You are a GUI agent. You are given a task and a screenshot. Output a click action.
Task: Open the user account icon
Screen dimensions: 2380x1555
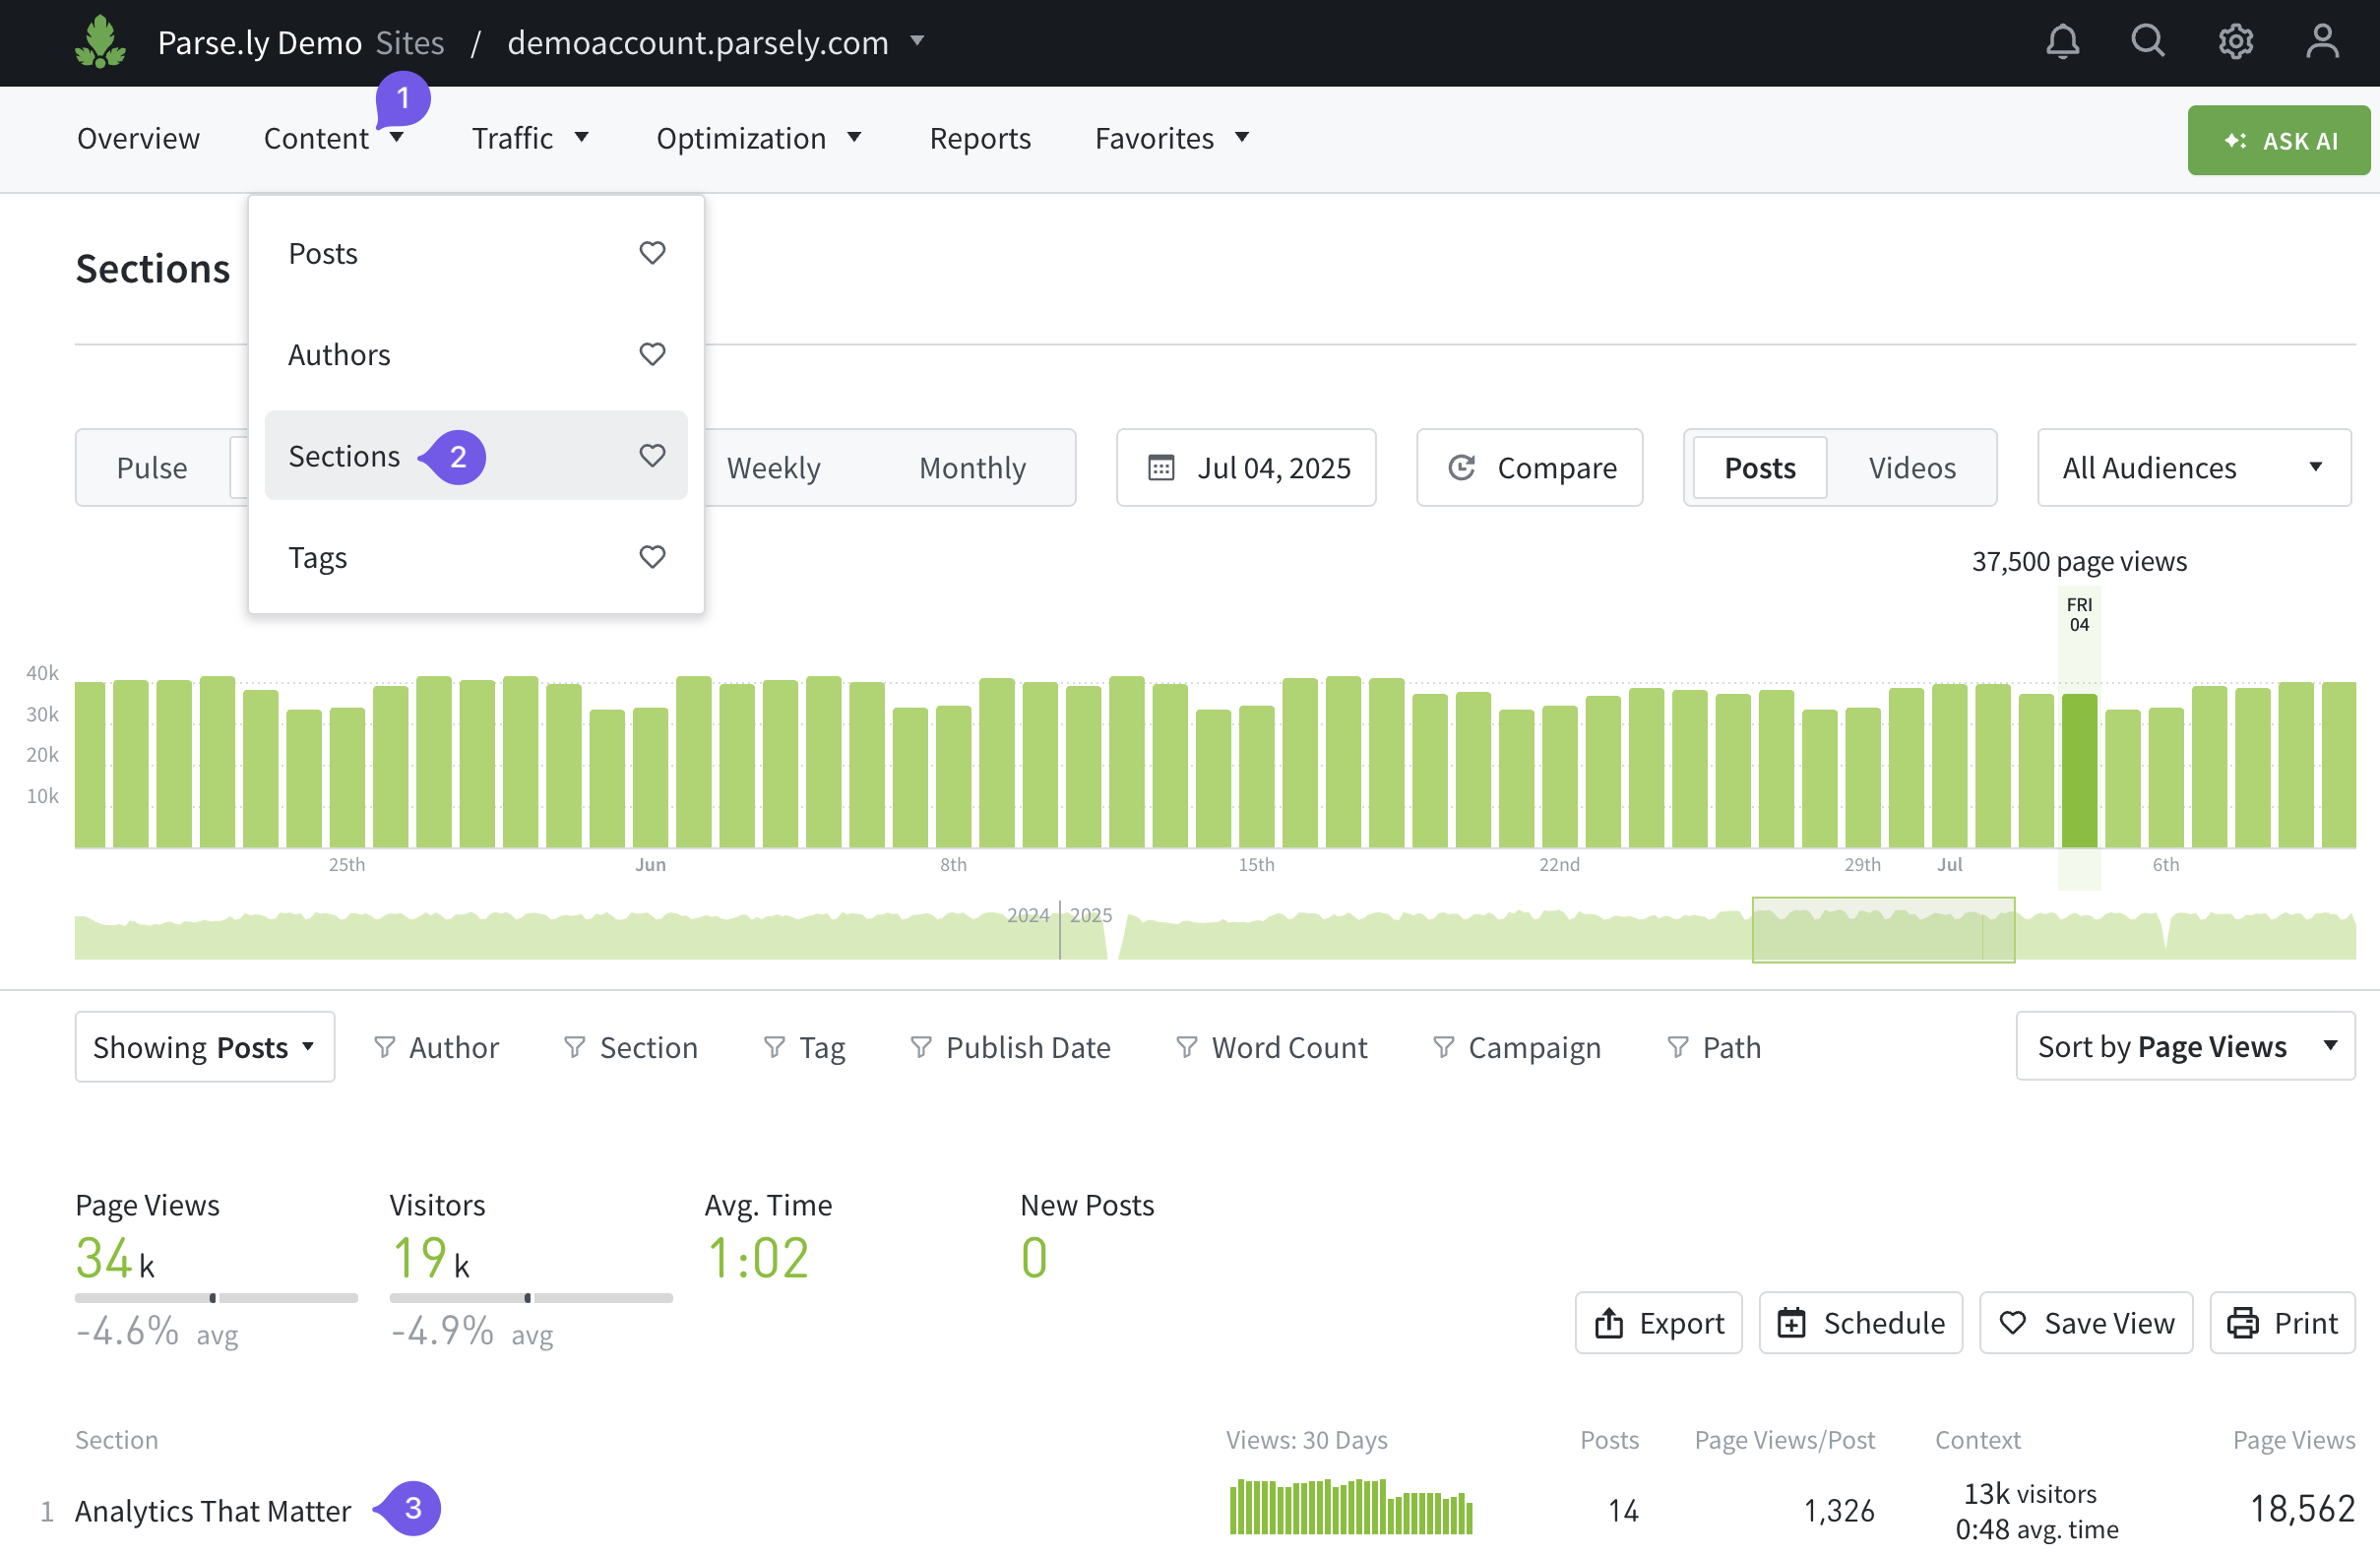click(2321, 42)
